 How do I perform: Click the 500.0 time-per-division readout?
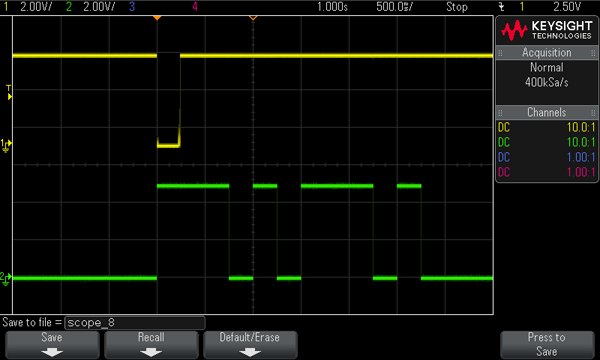coord(395,7)
